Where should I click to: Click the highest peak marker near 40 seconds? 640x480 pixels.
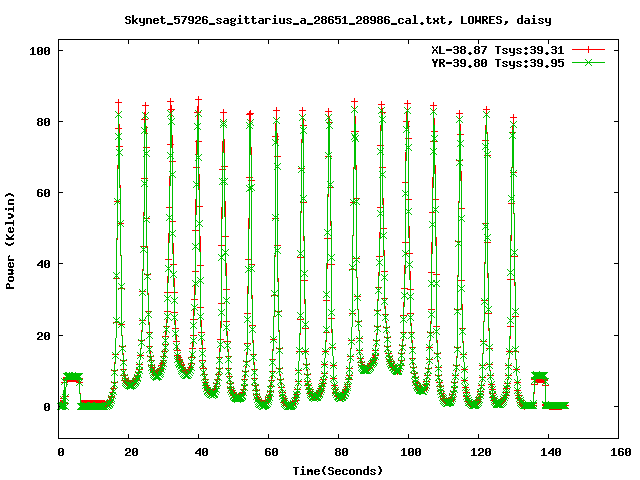tap(198, 99)
